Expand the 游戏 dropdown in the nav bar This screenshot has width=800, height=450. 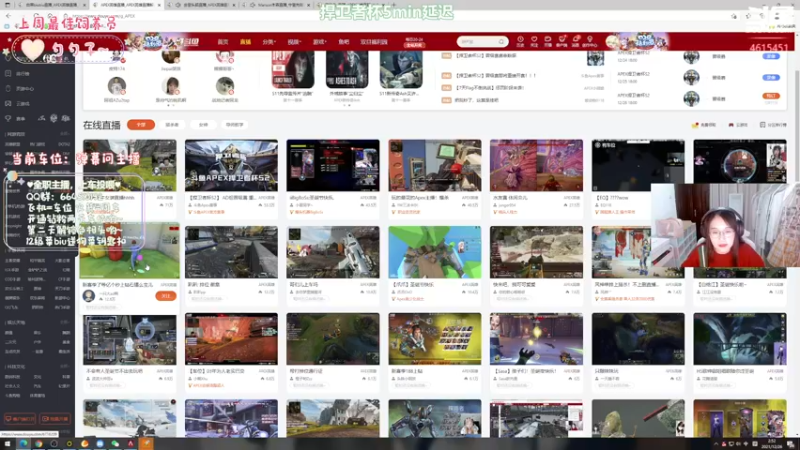click(x=319, y=42)
